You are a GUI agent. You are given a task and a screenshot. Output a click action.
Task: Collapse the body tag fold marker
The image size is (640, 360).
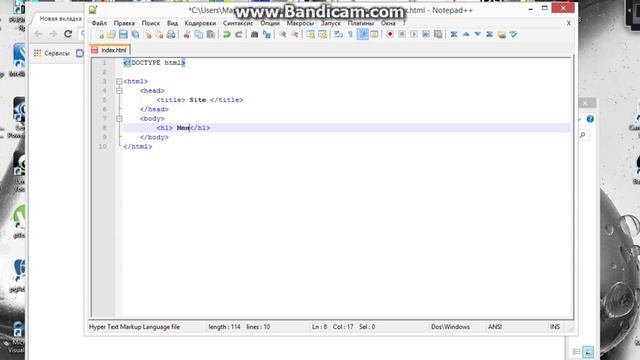(x=119, y=119)
